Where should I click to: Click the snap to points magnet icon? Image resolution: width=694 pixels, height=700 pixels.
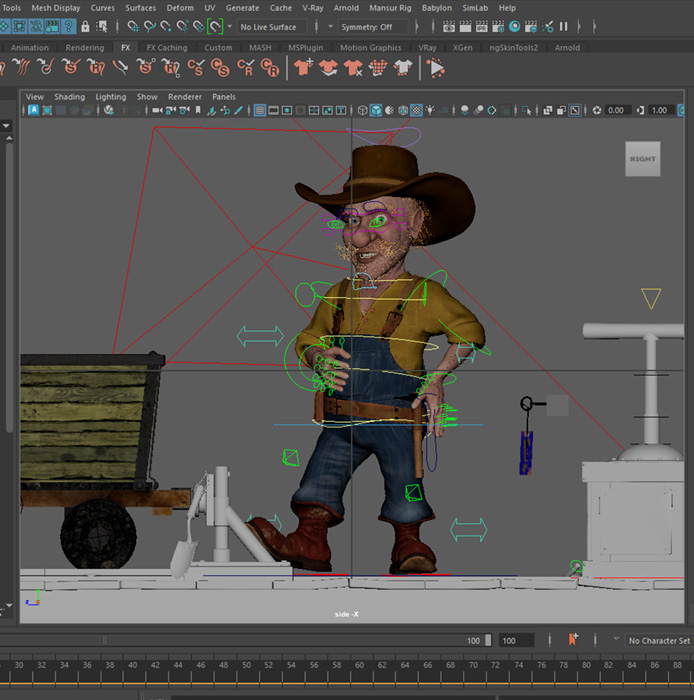(166, 27)
